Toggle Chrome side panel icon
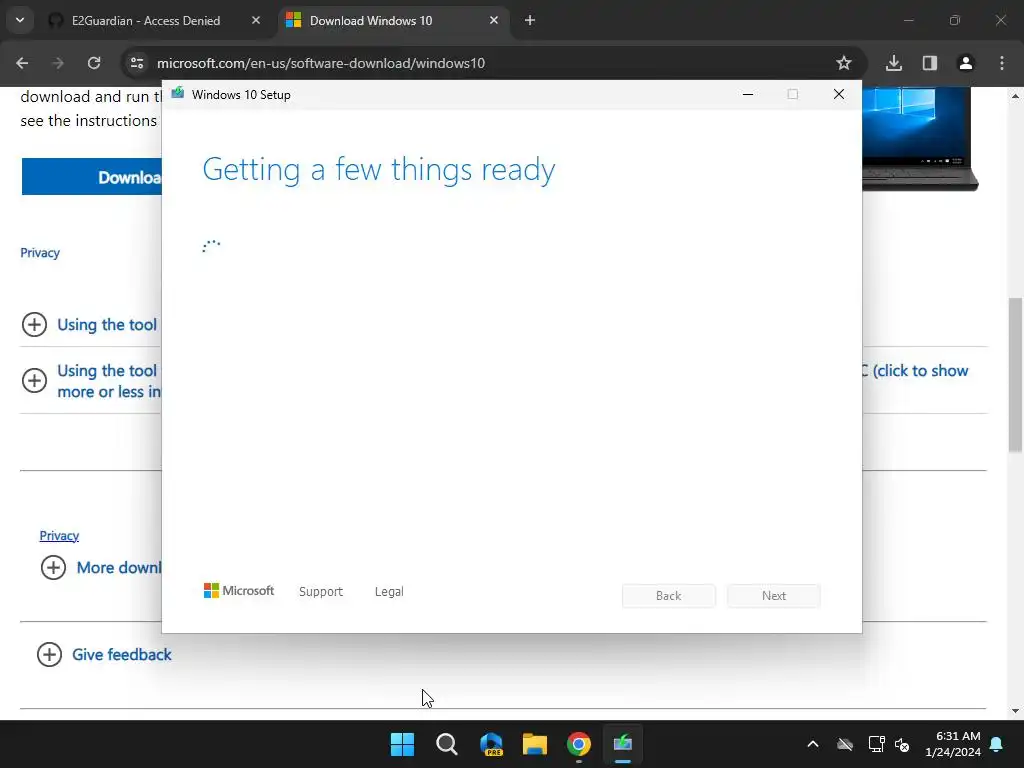The width and height of the screenshot is (1024, 768). click(x=930, y=63)
